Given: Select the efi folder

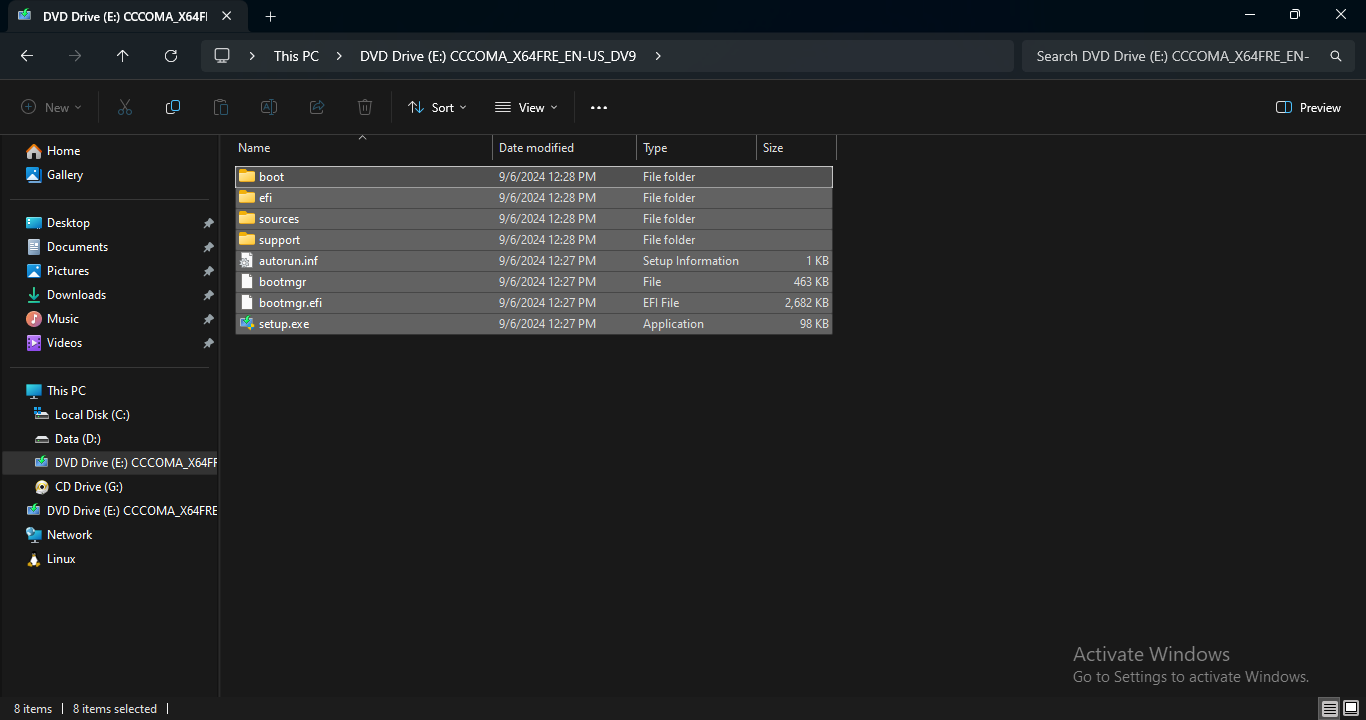Looking at the screenshot, I should pos(534,198).
